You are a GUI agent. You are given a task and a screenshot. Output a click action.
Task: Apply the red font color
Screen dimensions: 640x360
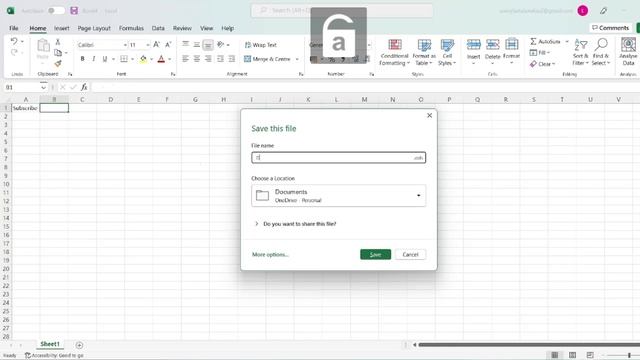tap(161, 59)
